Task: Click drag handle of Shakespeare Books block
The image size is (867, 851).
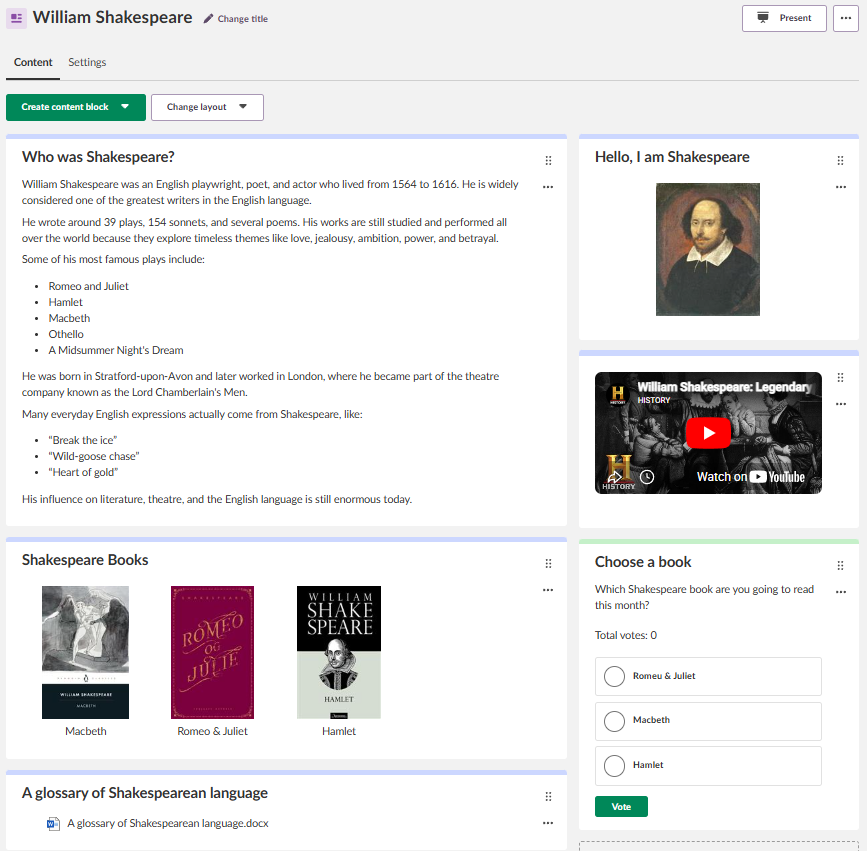Action: click(x=548, y=563)
